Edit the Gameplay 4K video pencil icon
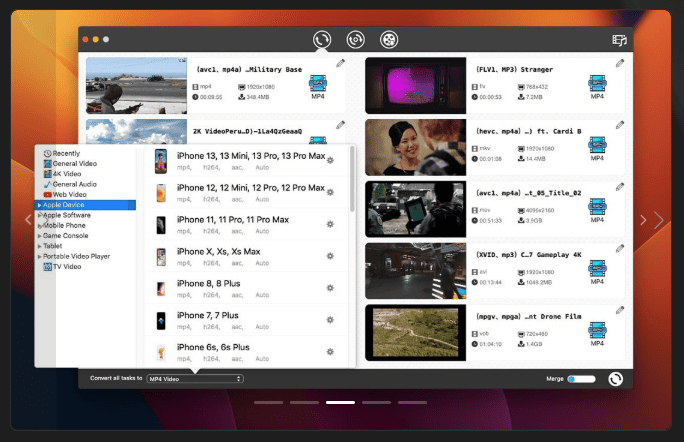Viewport: 684px width, 442px height. (x=619, y=249)
